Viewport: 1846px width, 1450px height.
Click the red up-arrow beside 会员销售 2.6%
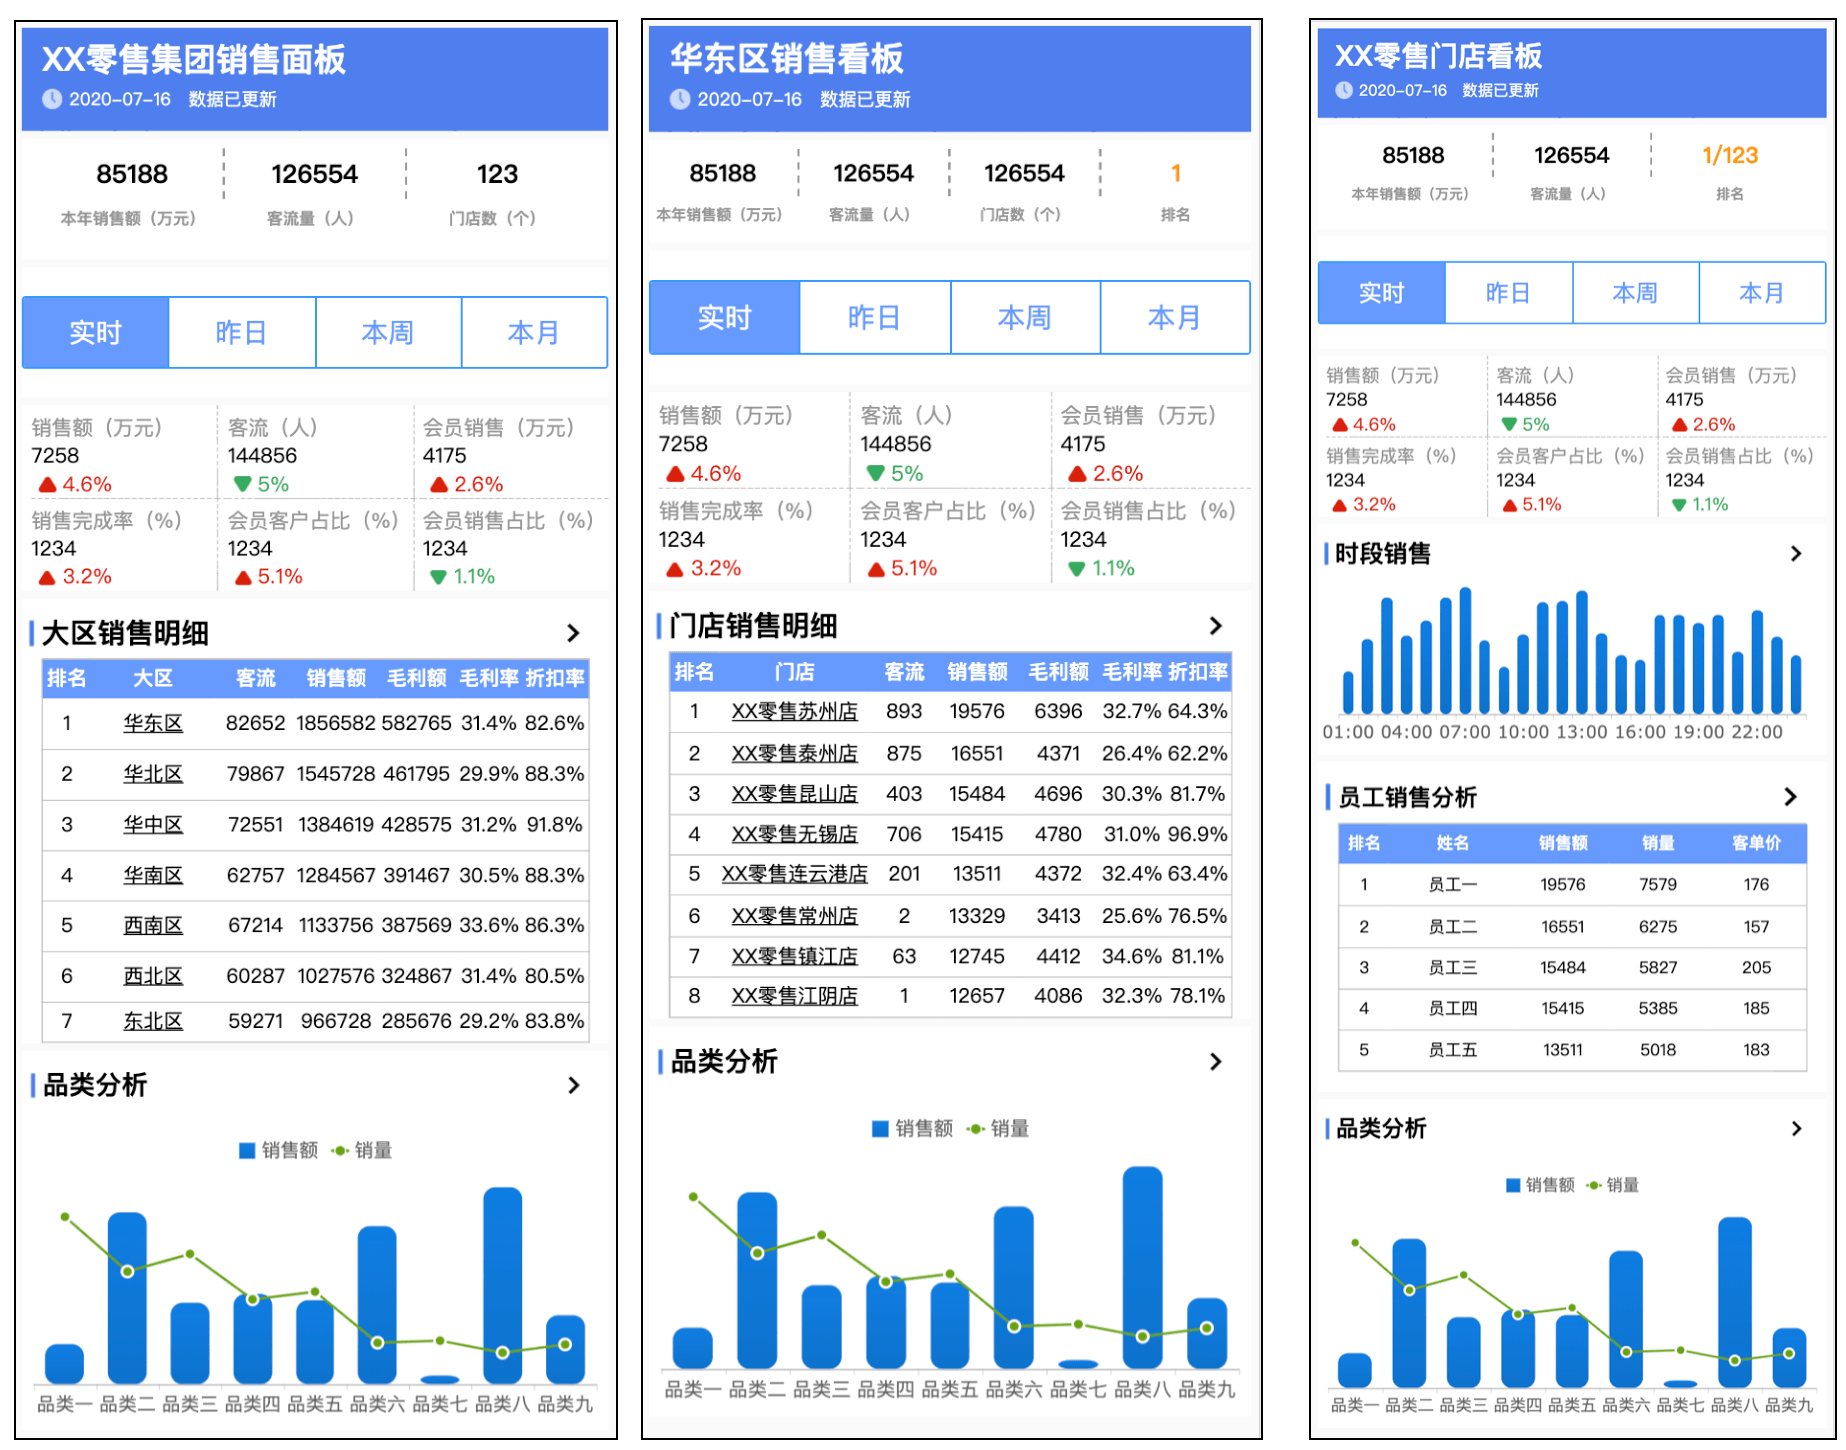(441, 483)
